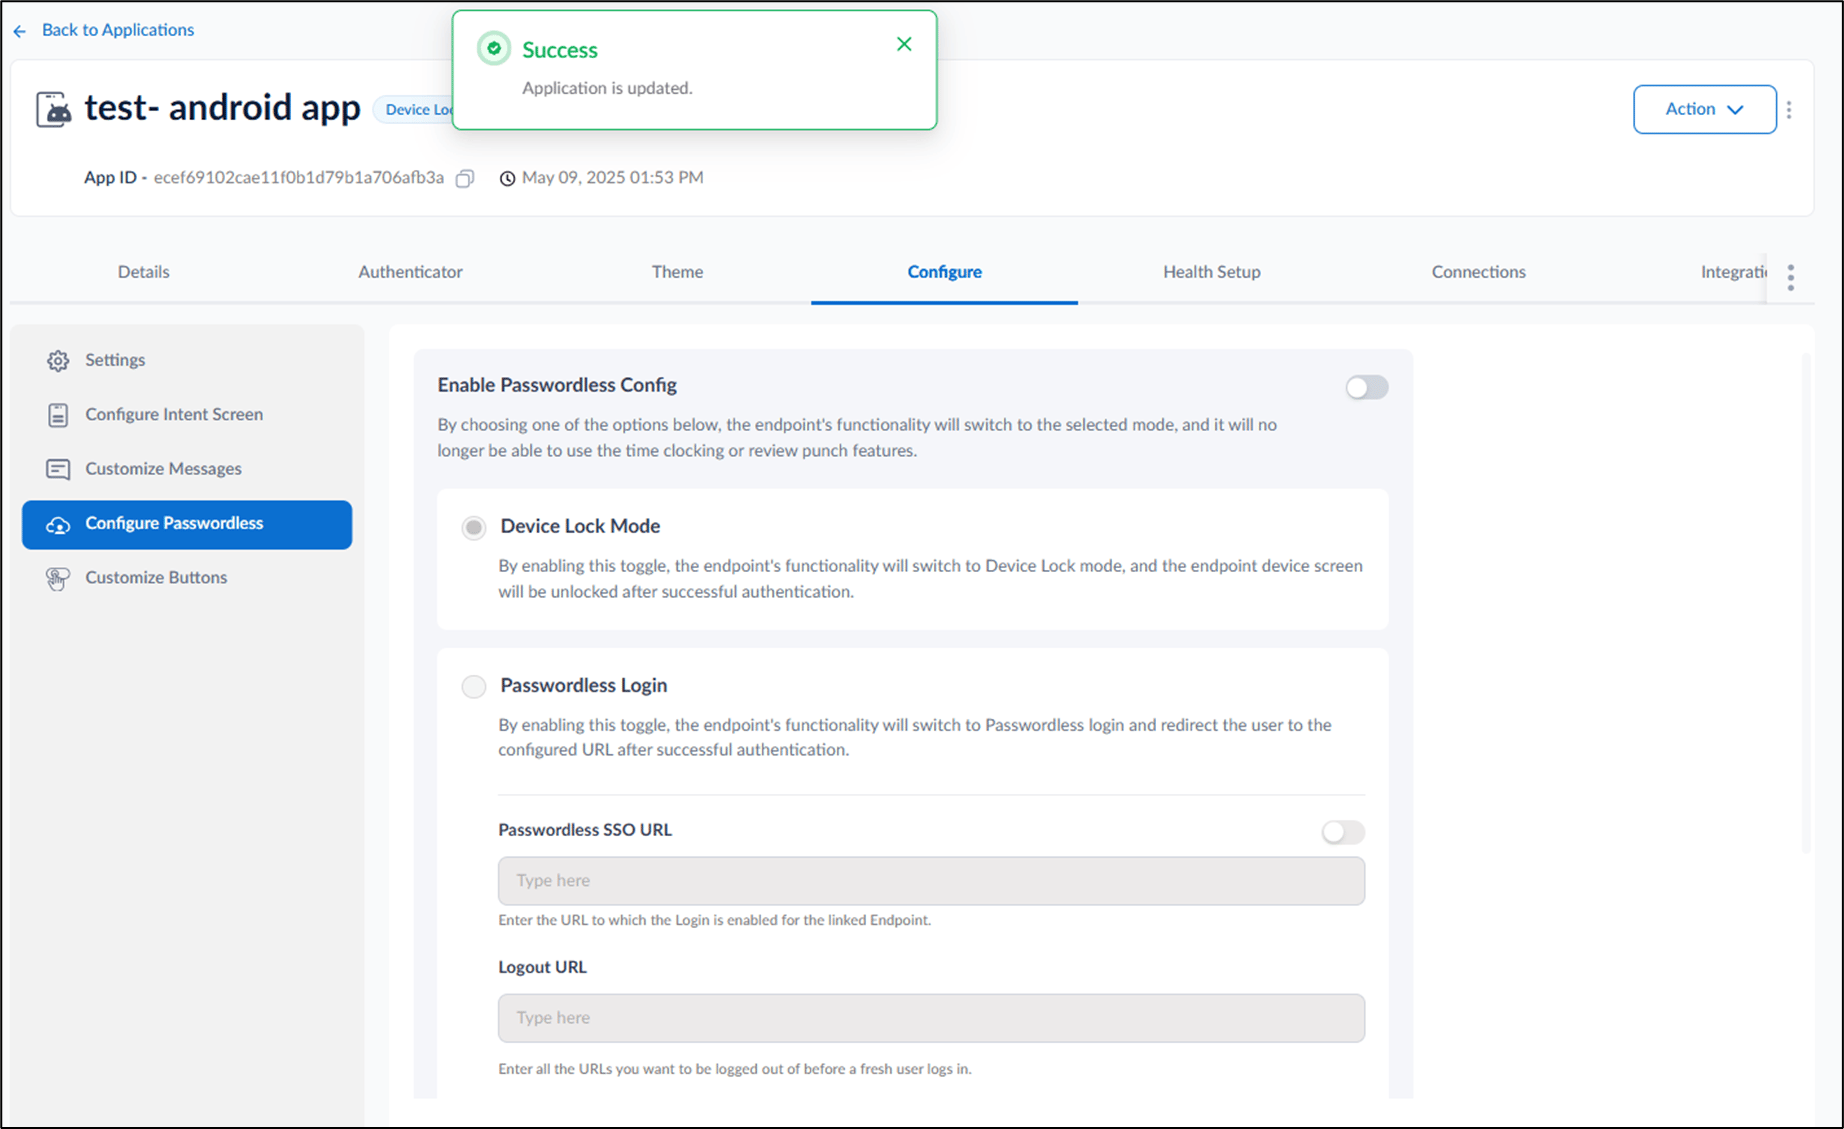Click the Configure Intent Screen icon

coord(58,415)
